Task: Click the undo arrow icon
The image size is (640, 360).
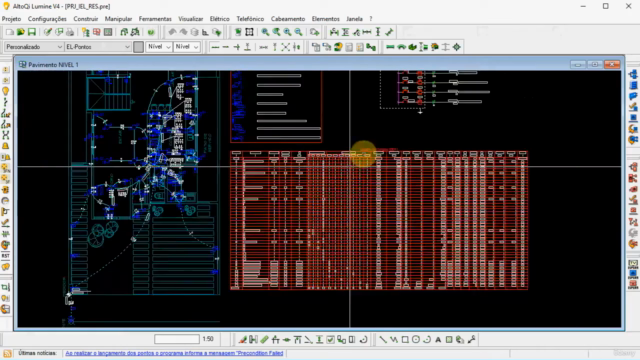Action: coord(172,32)
